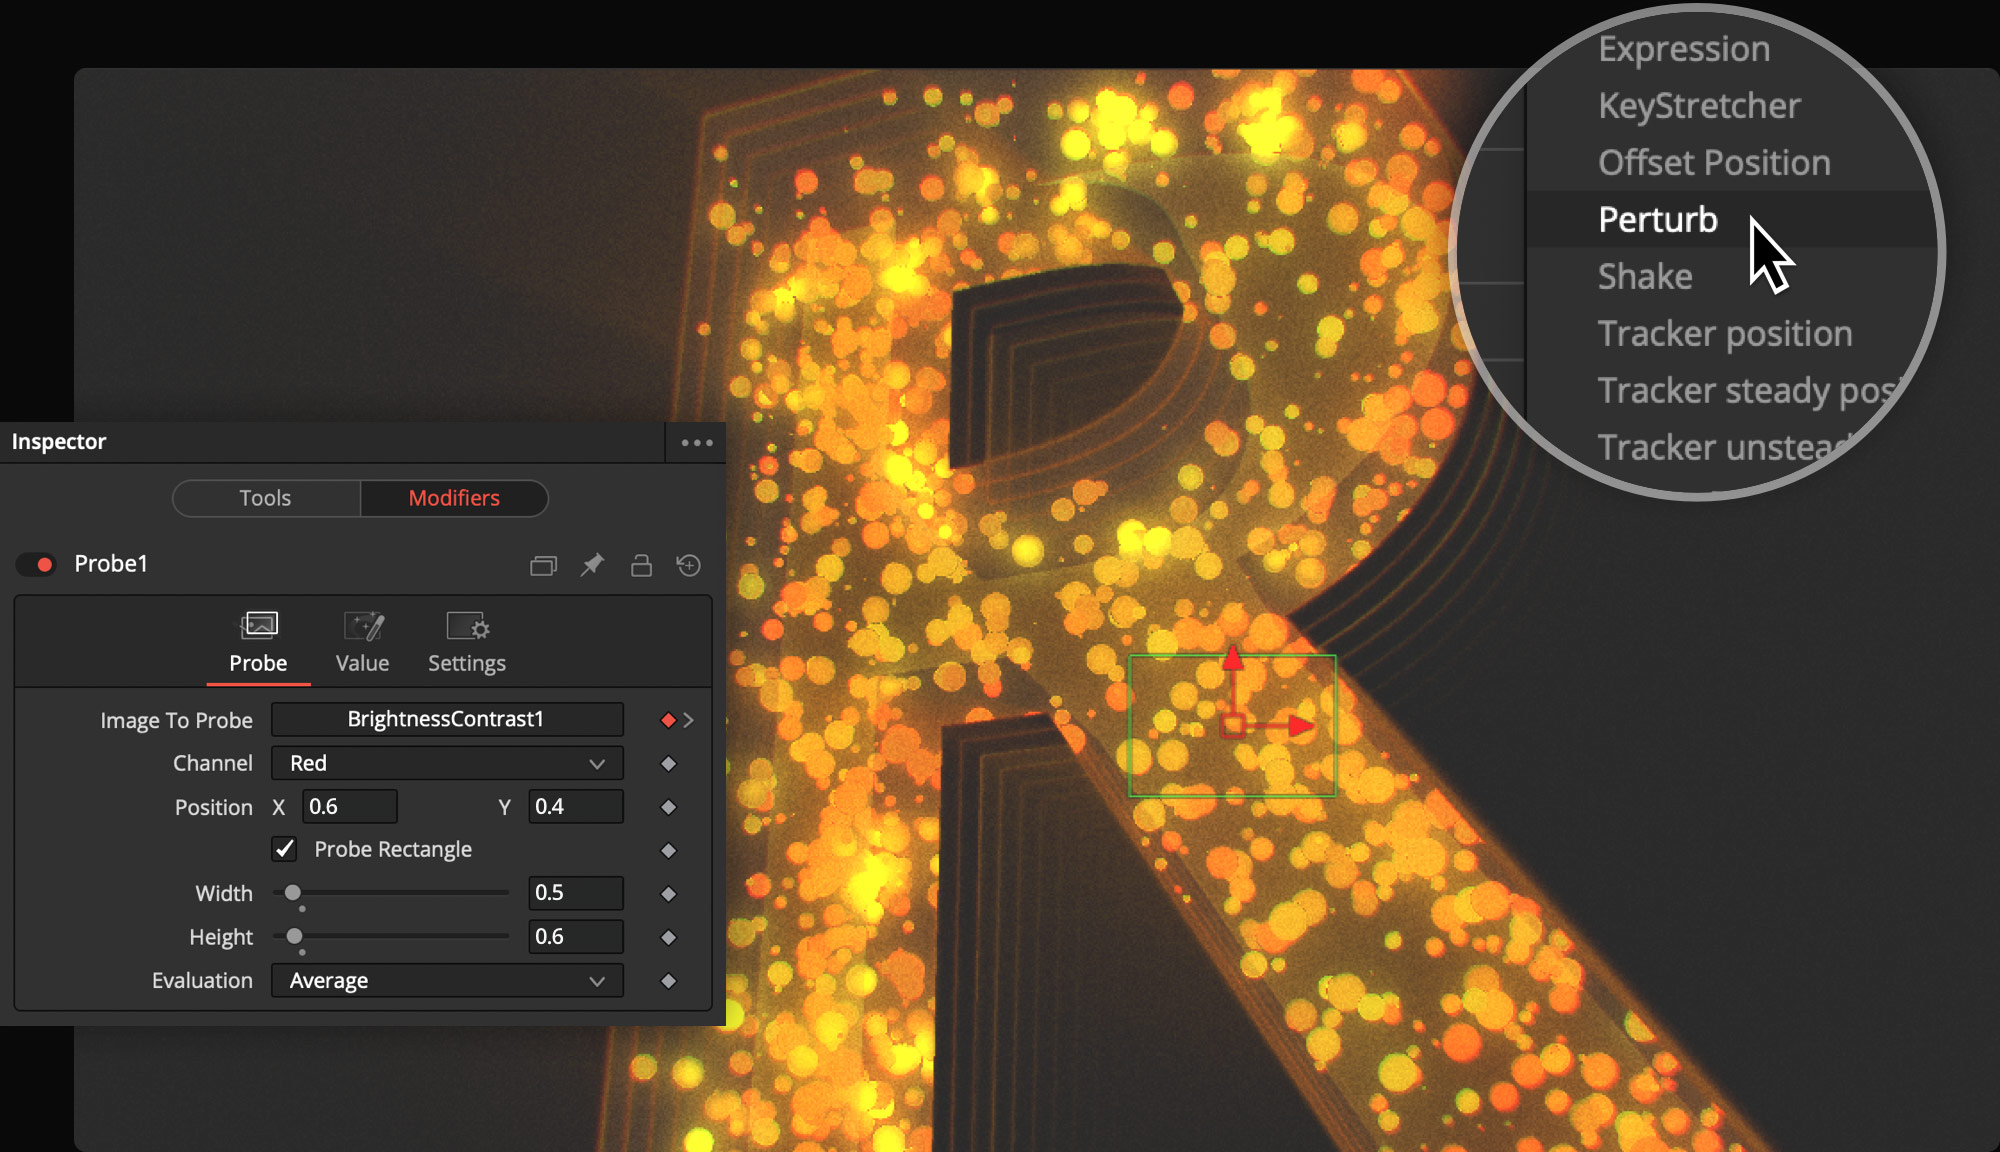
Task: Click the Value tab icon
Action: coord(361,627)
